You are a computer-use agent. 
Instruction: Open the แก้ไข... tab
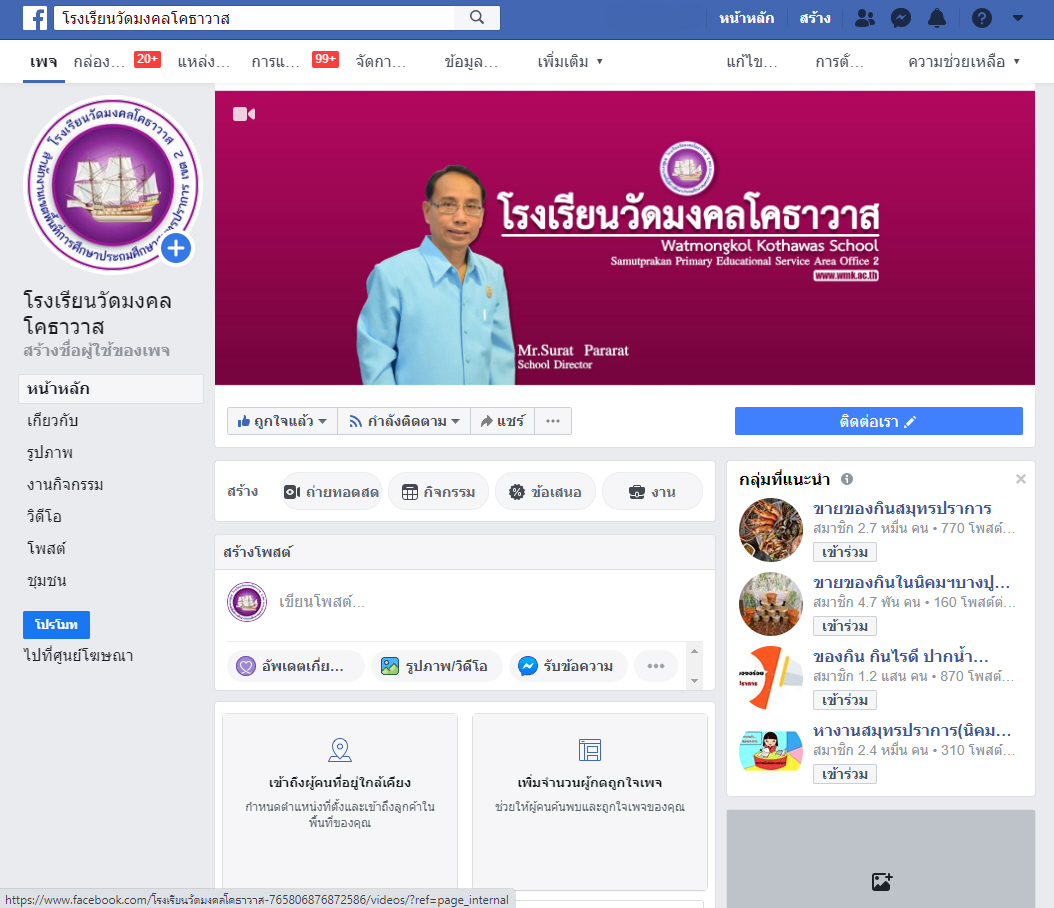752,62
